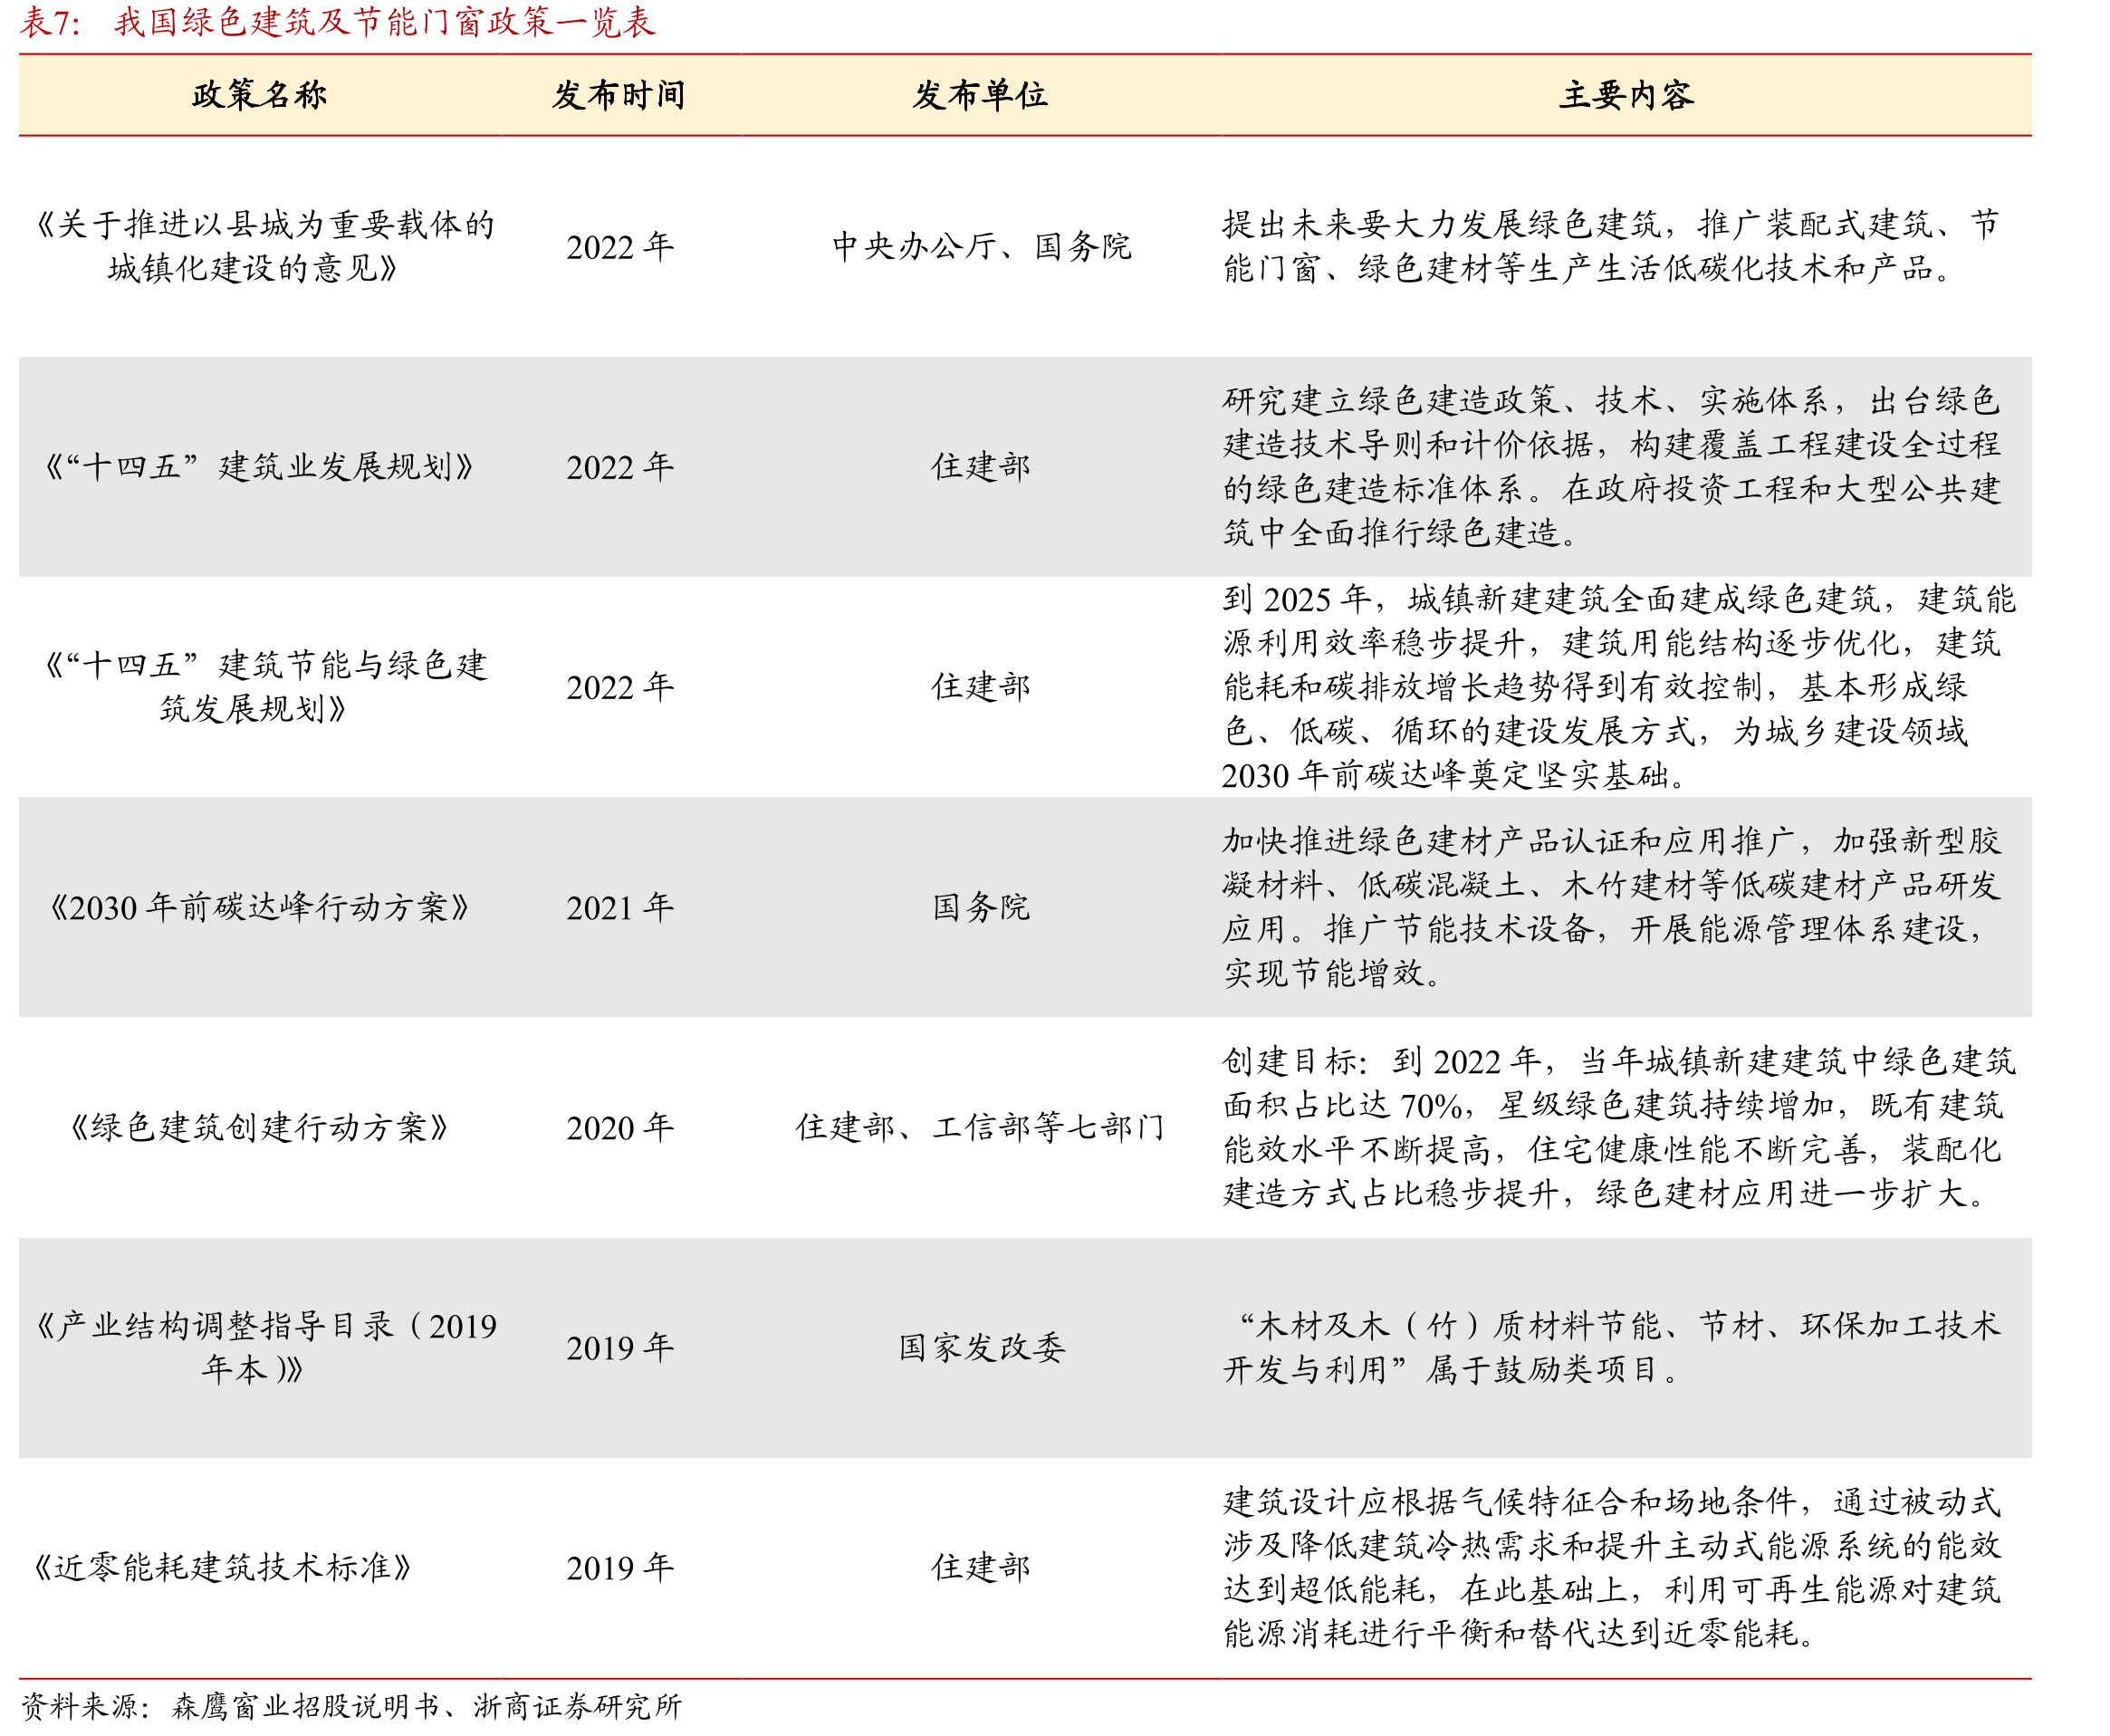The image size is (2110, 1736).
Task: Click the content cell starting "木材及木（竹）质材料节能
Action: (x=1611, y=1347)
